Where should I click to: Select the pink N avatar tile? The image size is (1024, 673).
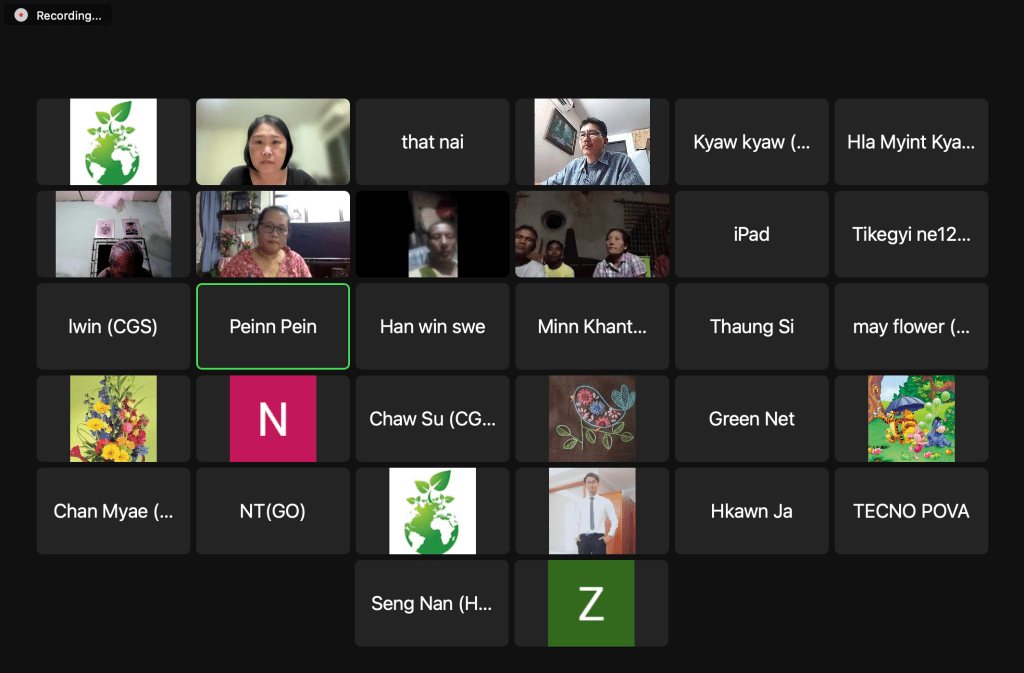[273, 418]
